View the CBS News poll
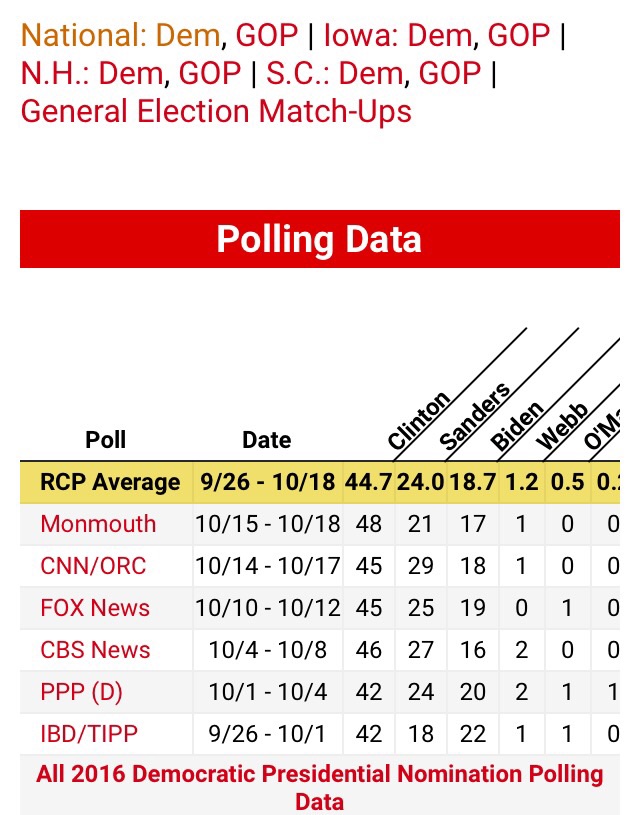 95,650
